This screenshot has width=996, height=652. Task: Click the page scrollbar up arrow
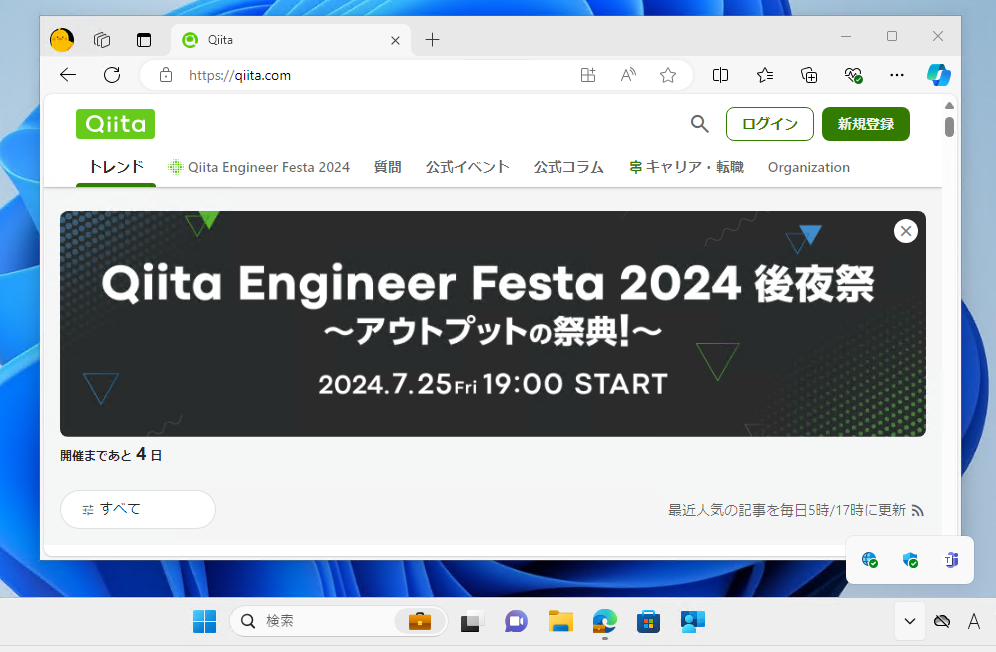949,105
